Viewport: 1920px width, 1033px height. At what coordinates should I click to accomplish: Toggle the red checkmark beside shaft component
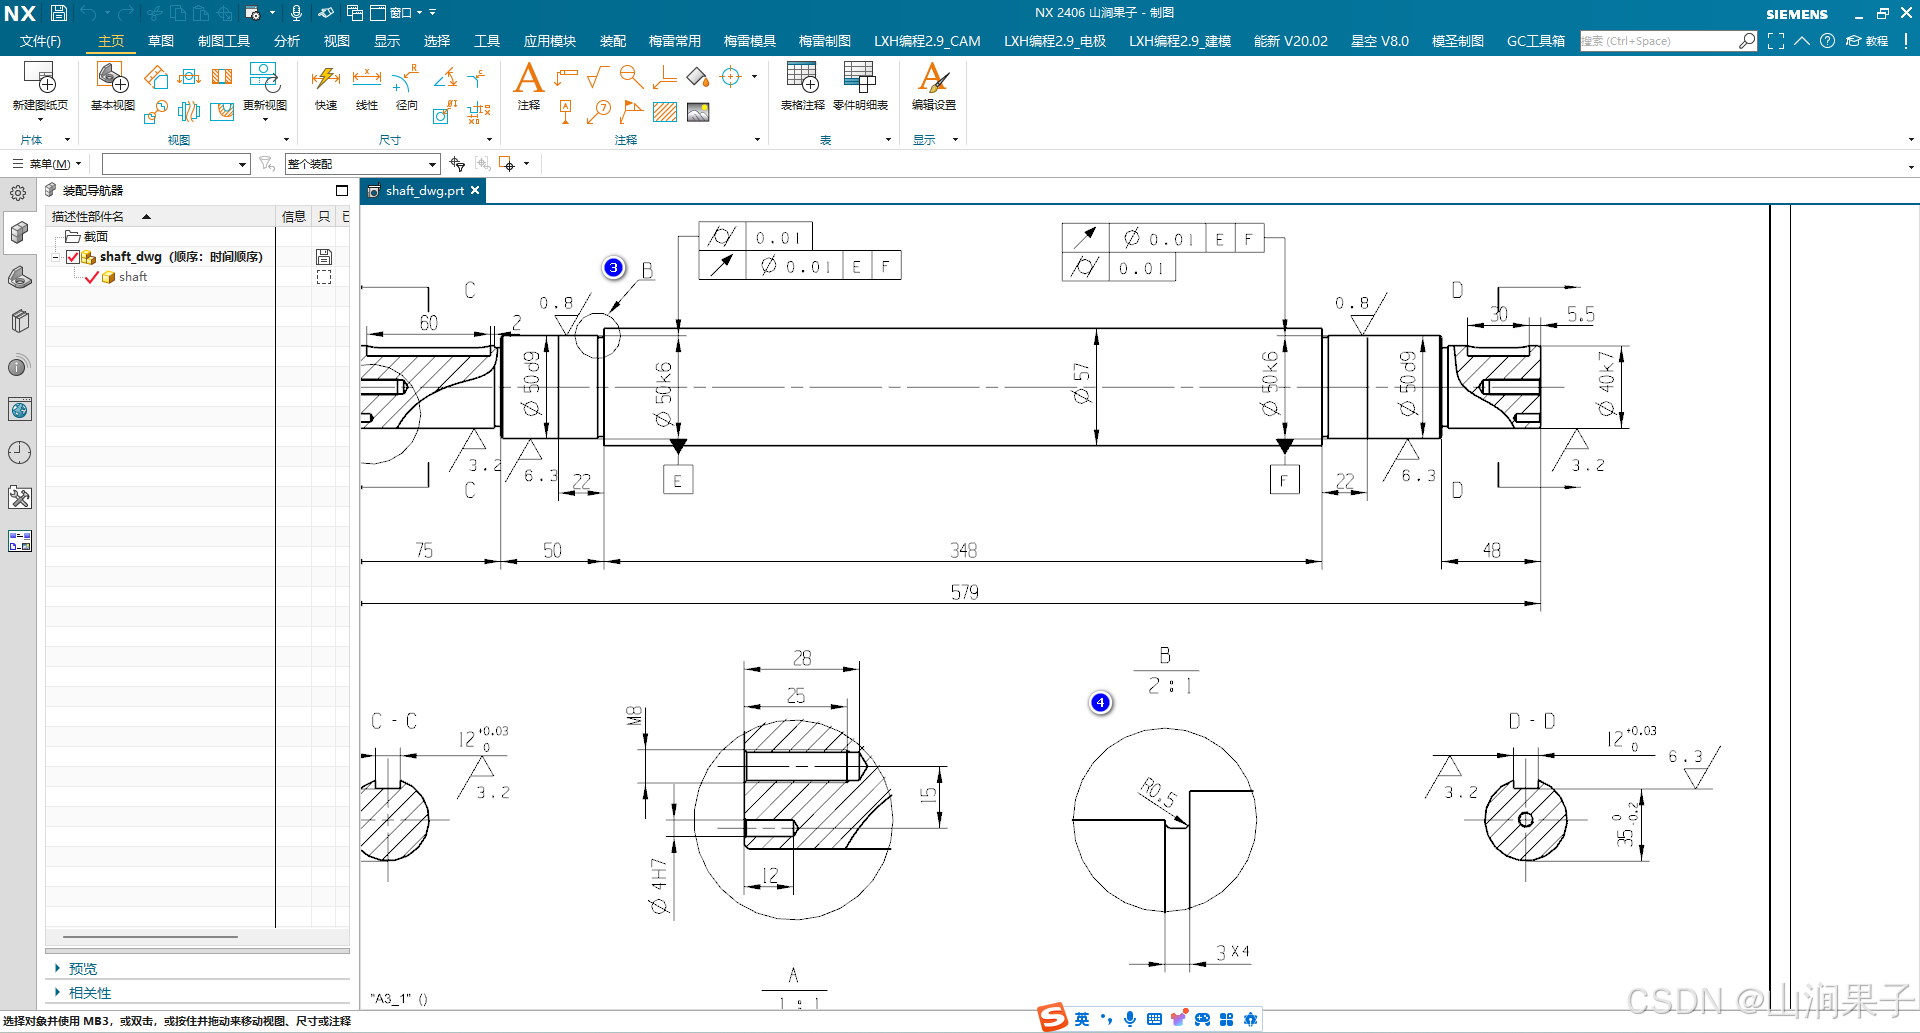[x=92, y=277]
